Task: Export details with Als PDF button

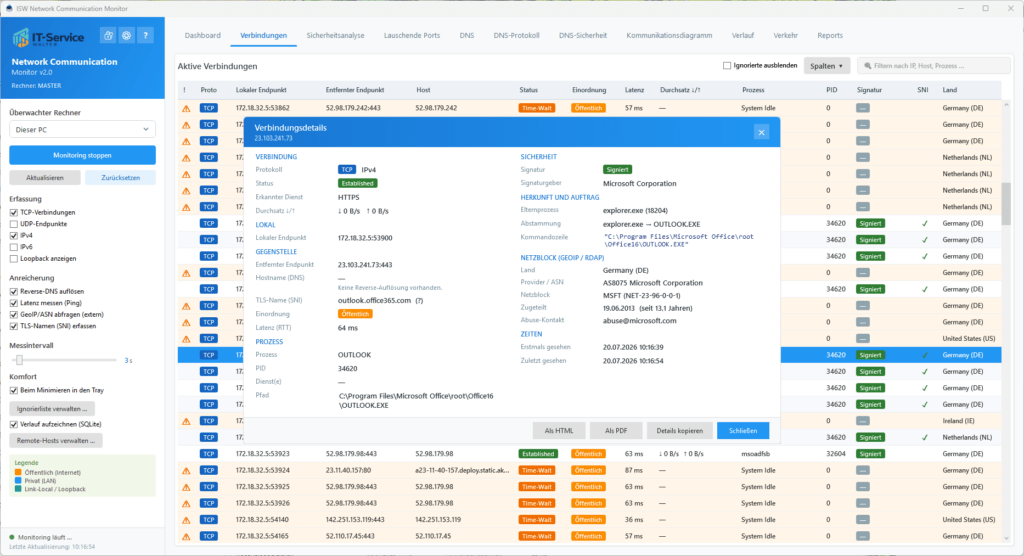Action: 616,431
